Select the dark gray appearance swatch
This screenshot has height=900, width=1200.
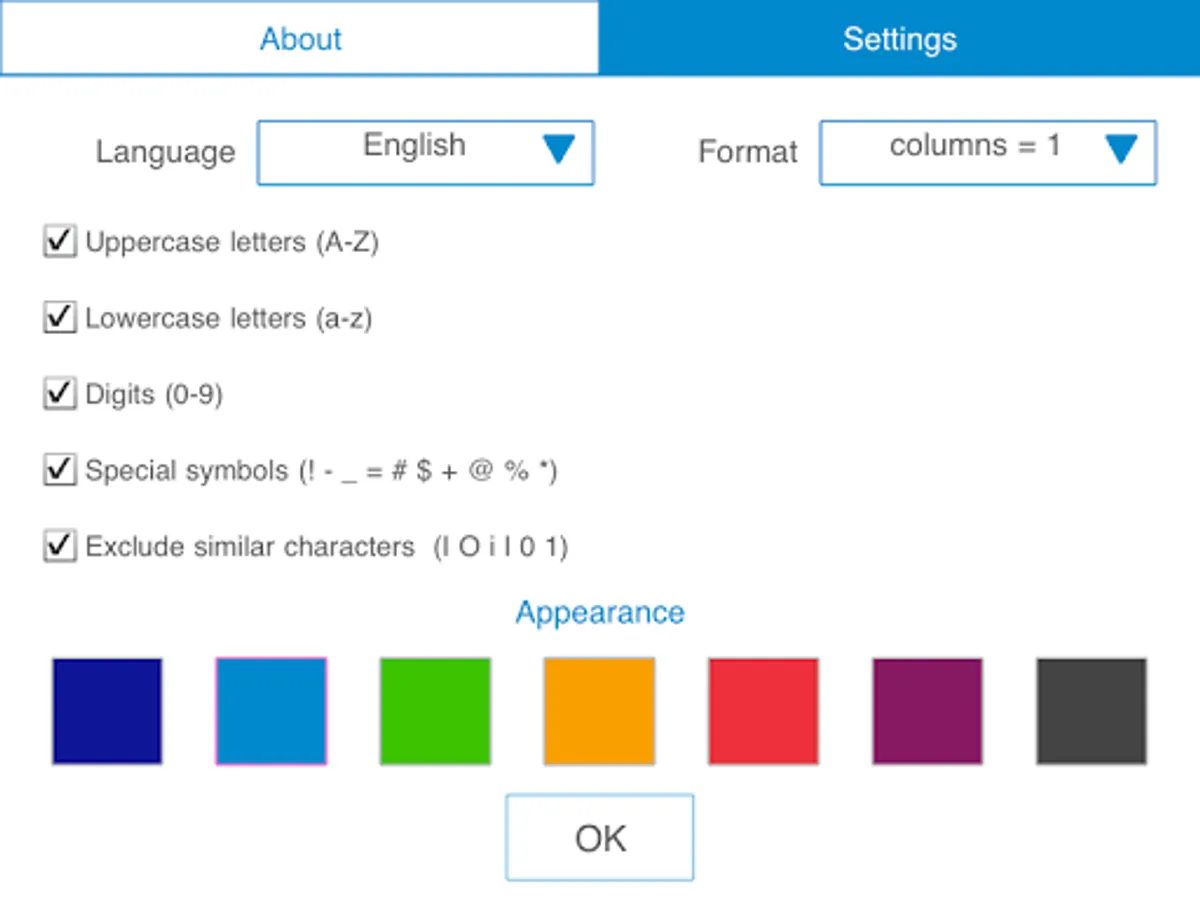click(1091, 711)
